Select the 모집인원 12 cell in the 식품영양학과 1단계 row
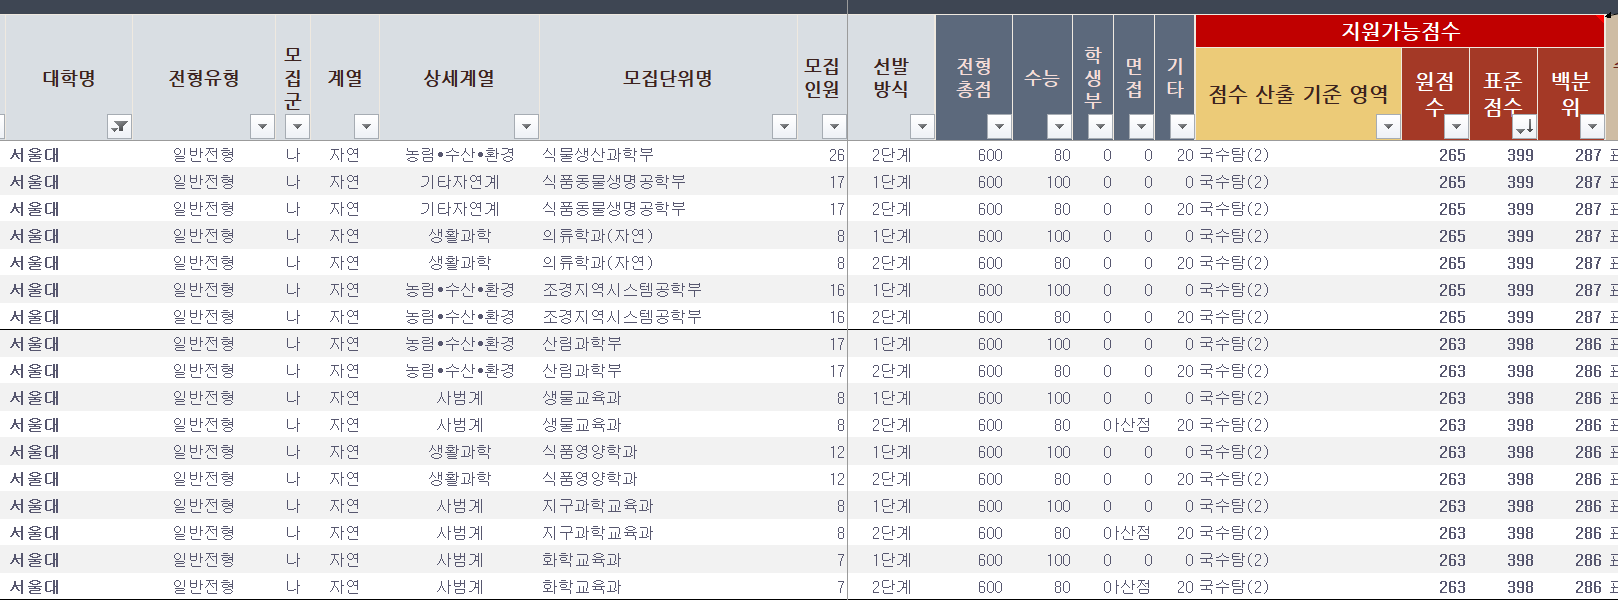This screenshot has width=1618, height=600. coord(822,452)
